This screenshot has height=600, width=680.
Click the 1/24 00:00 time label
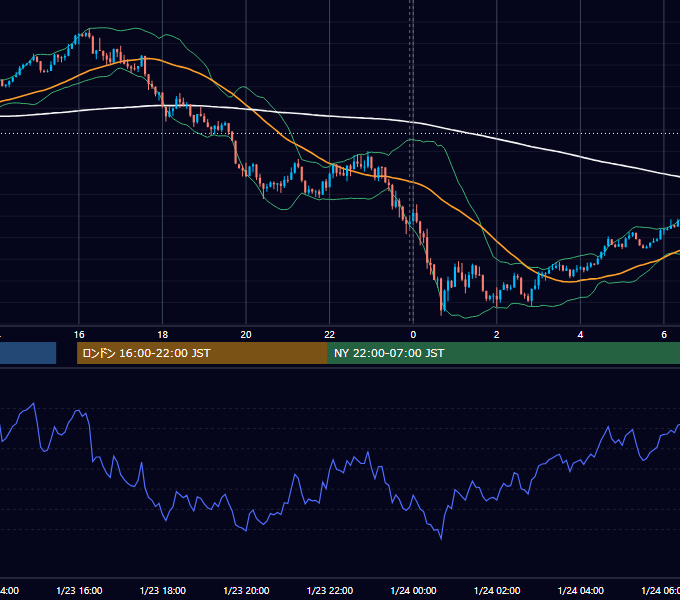413,590
